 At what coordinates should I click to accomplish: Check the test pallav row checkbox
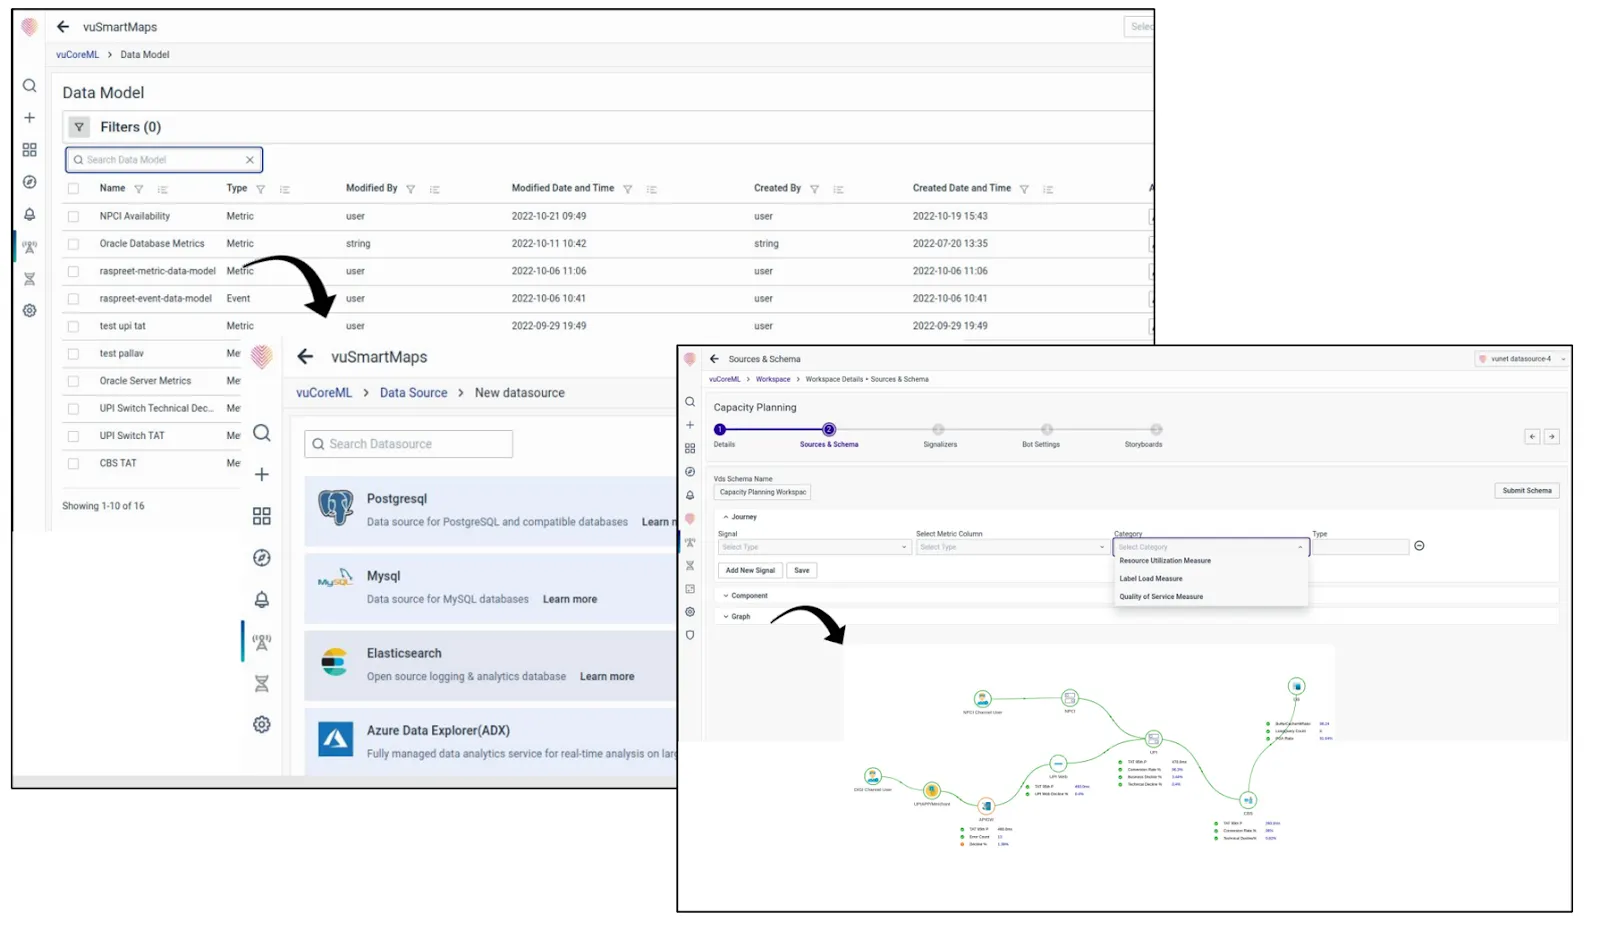[73, 354]
